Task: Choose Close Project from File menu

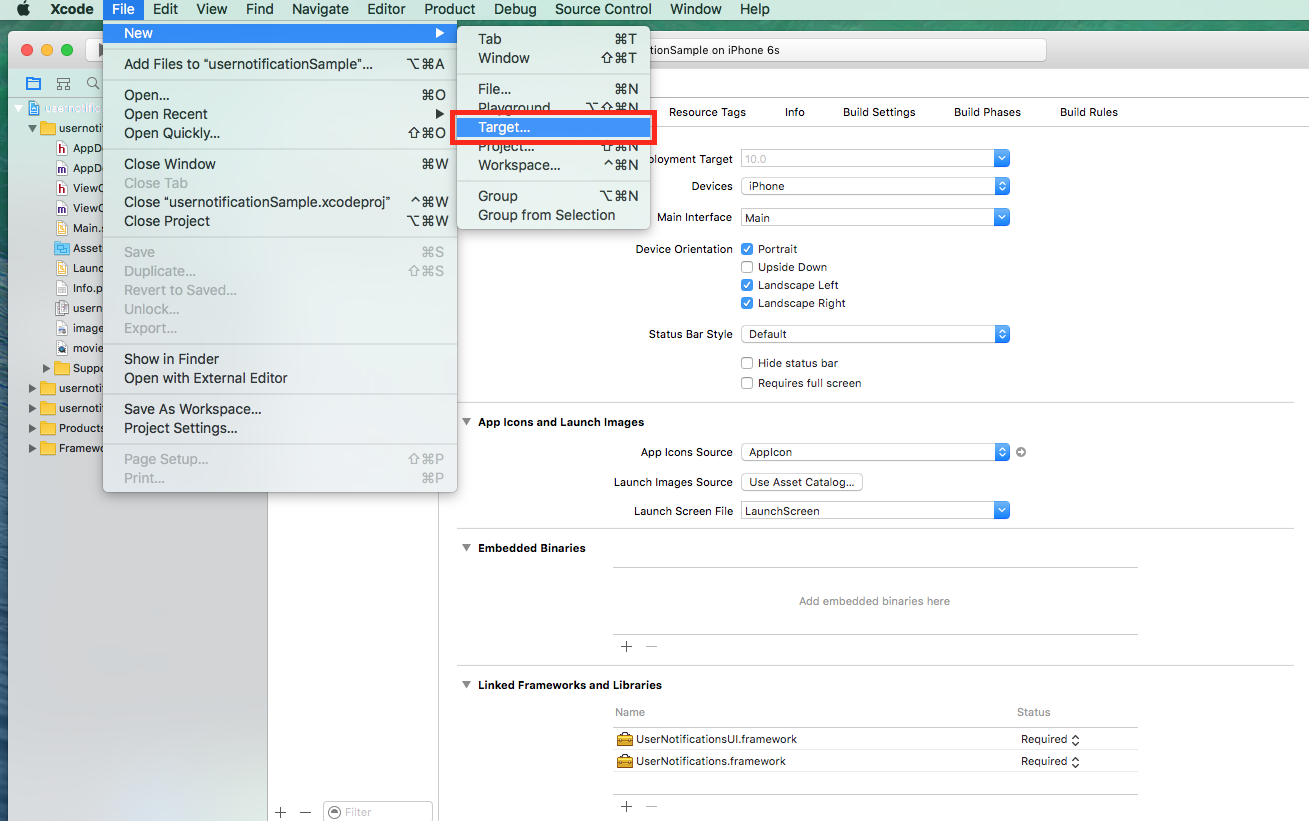Action: (280, 221)
